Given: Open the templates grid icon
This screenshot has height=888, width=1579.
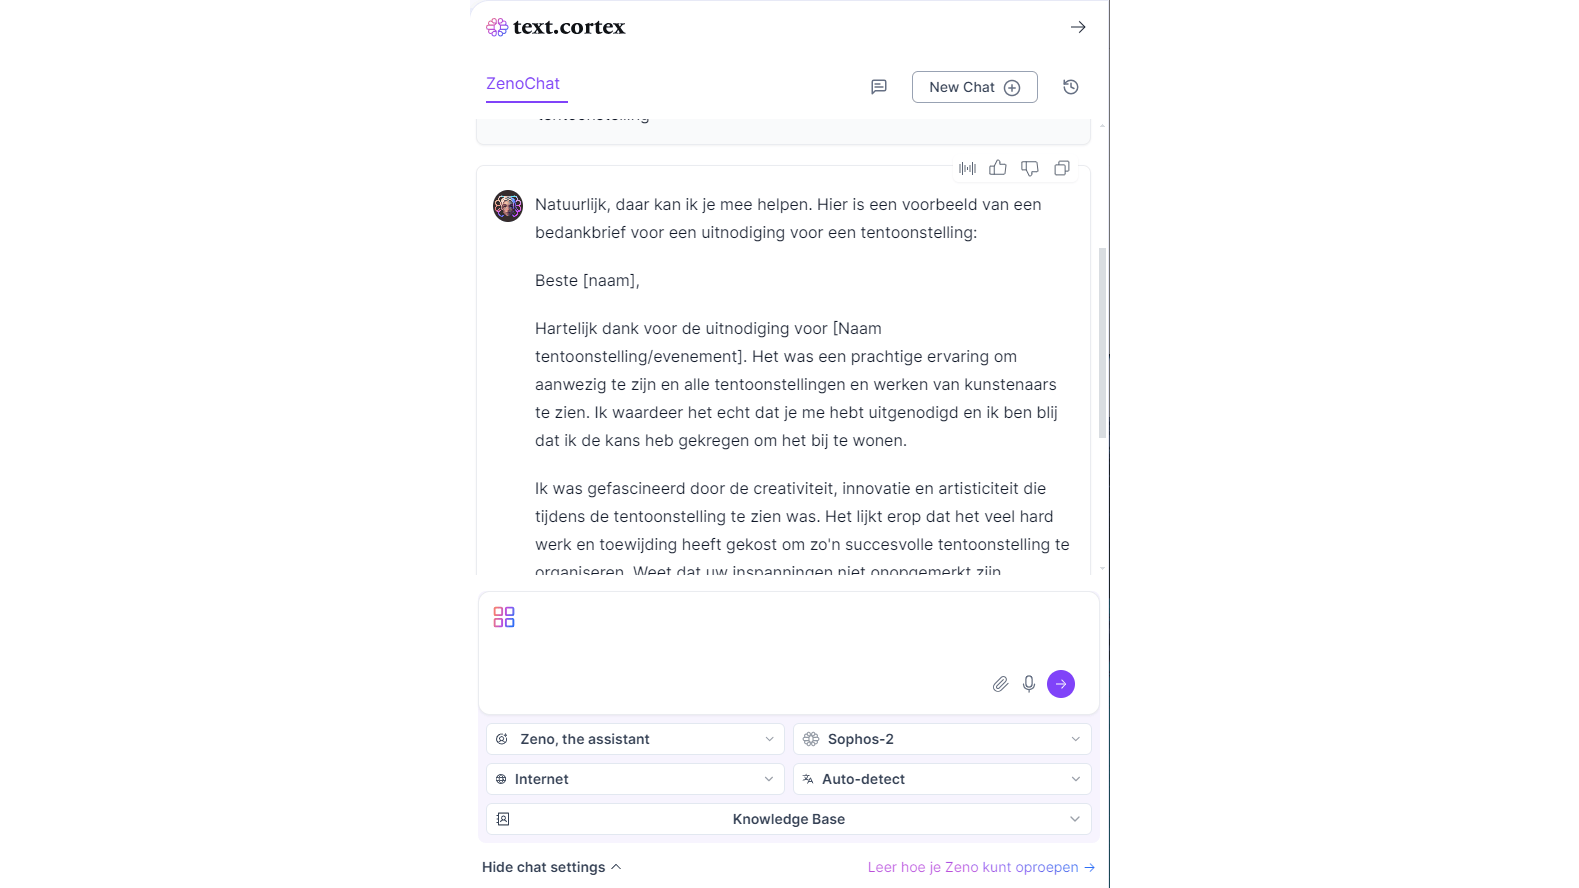Looking at the screenshot, I should pos(504,617).
